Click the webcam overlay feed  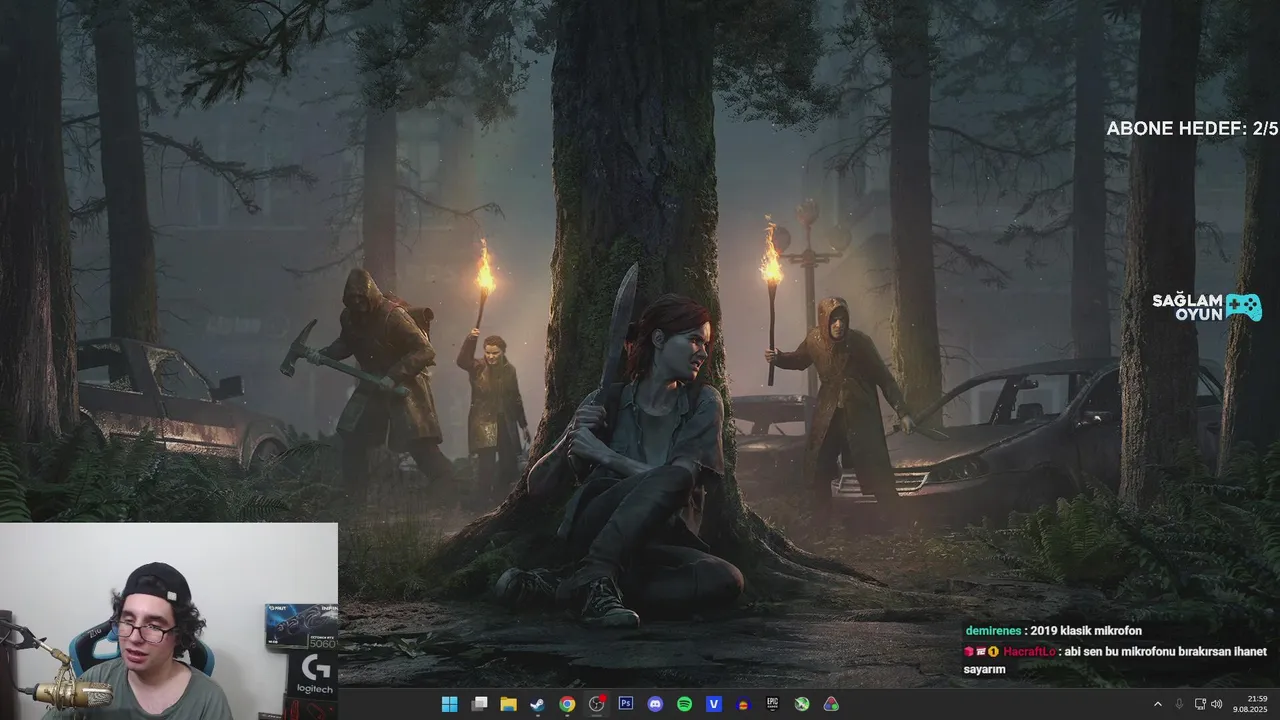(x=169, y=621)
